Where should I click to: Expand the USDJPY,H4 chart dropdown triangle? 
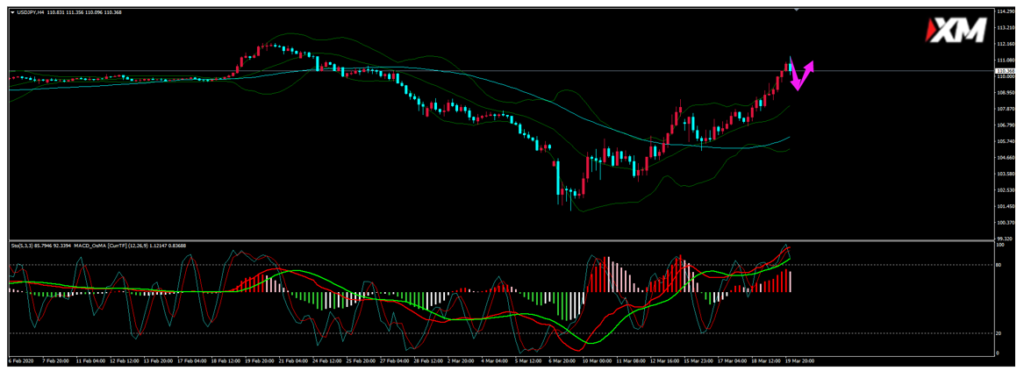point(13,12)
